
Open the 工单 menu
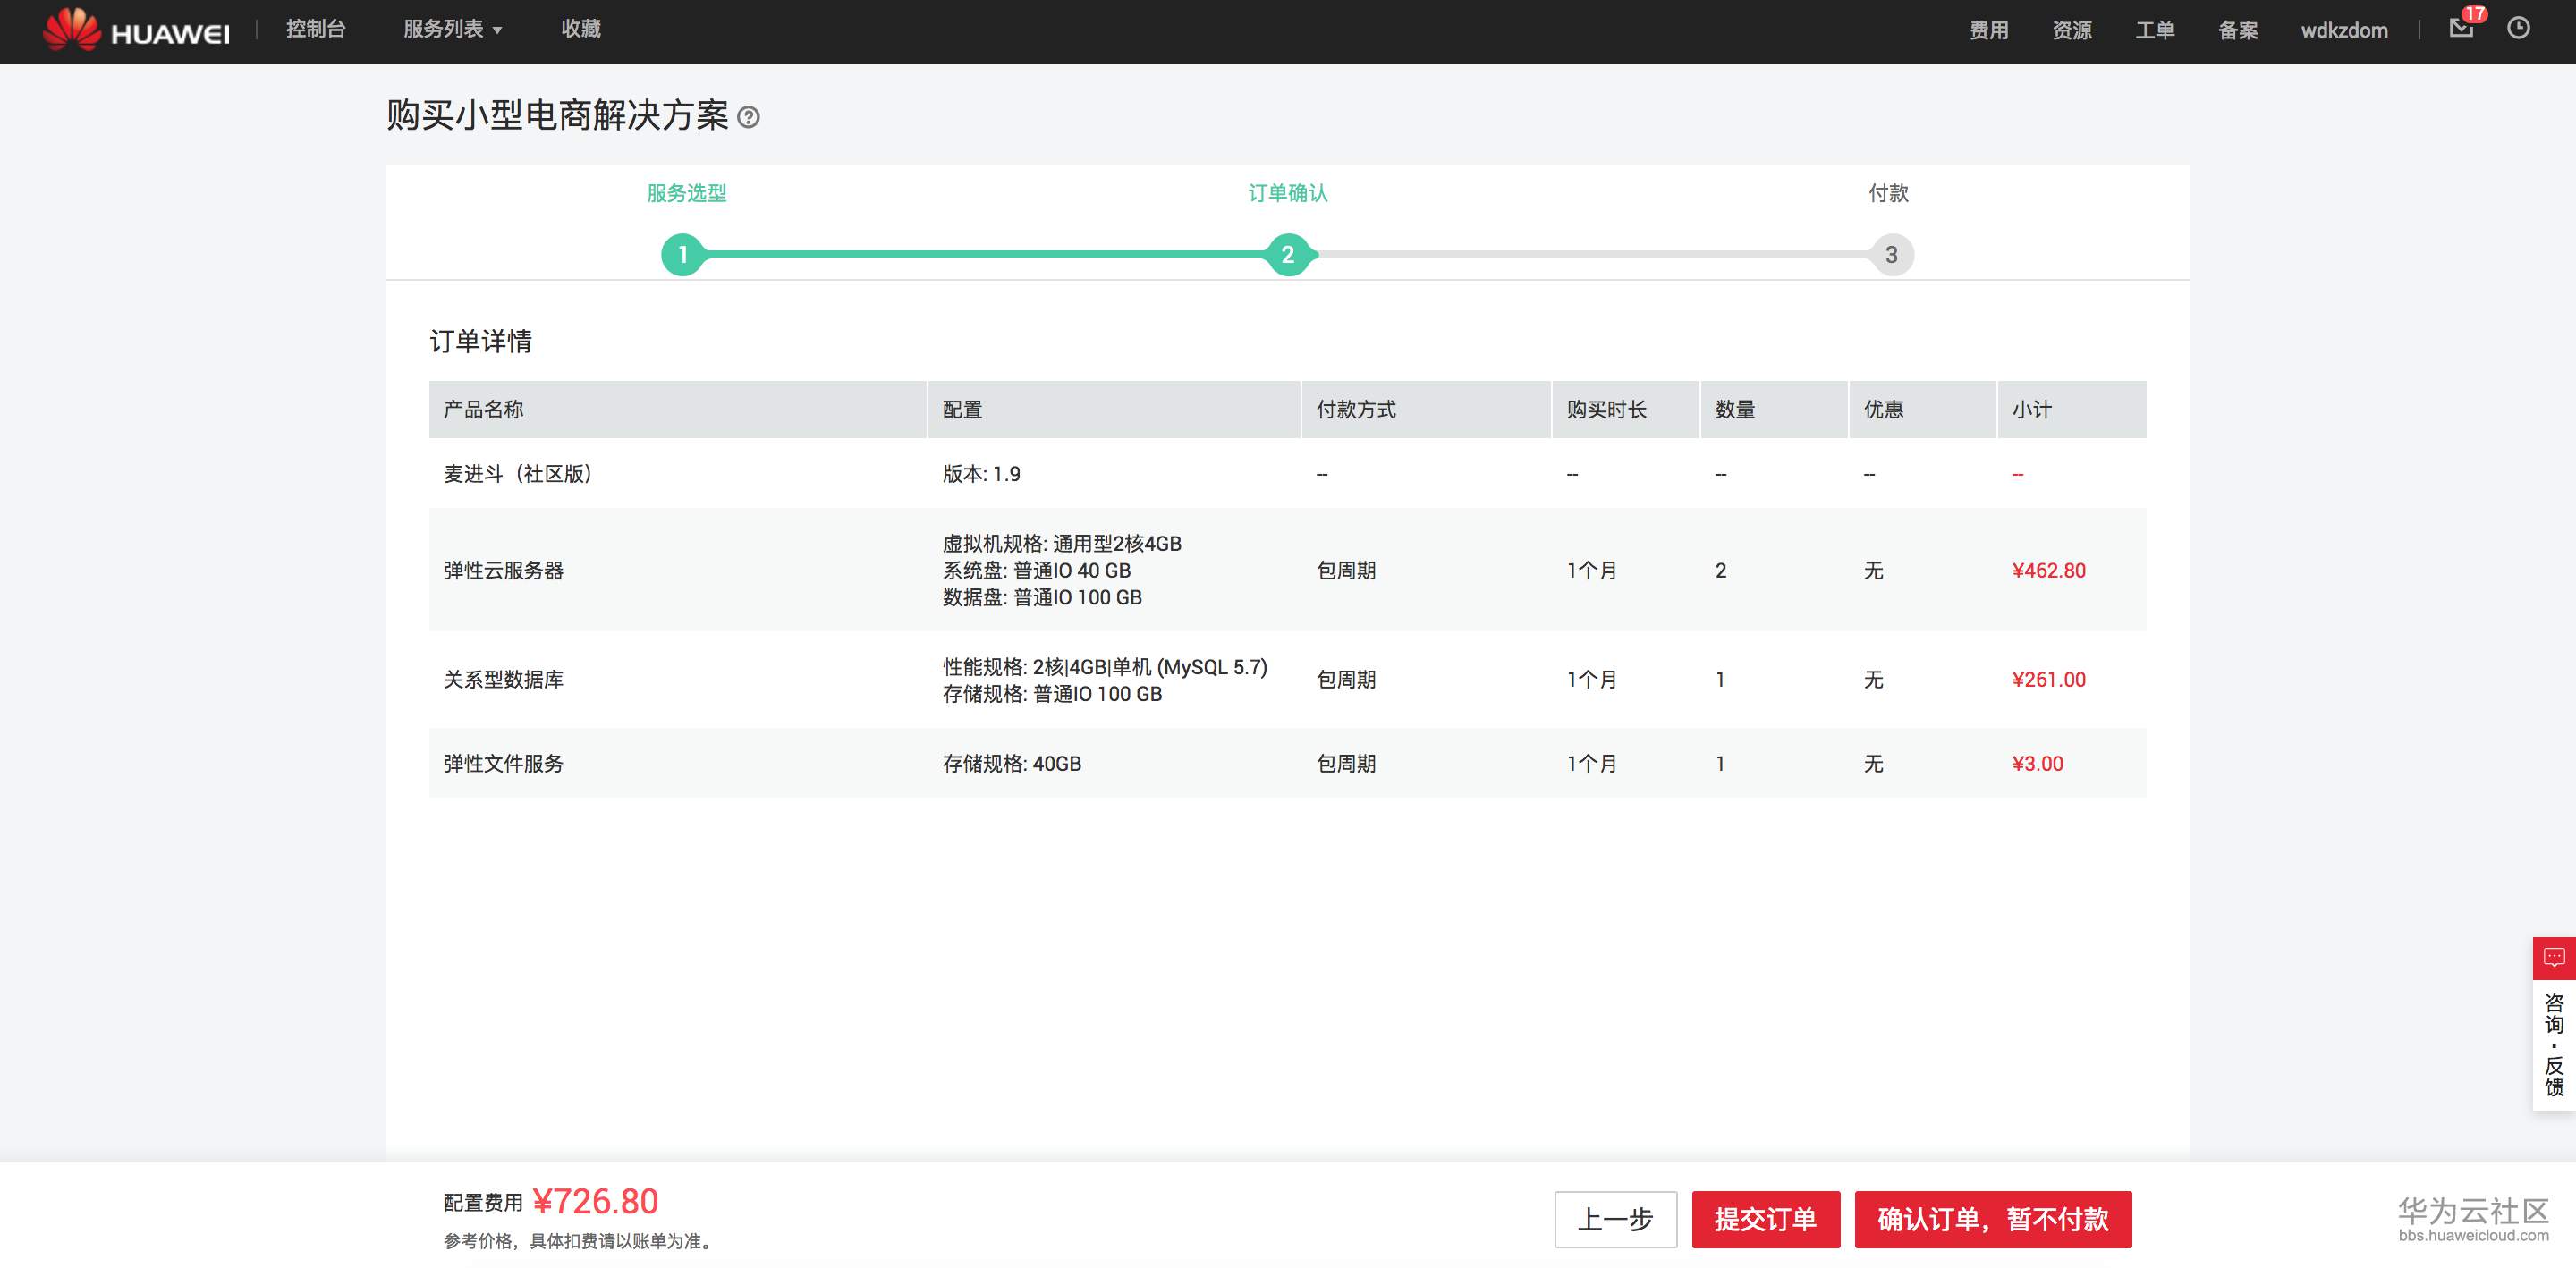pyautogui.click(x=2154, y=30)
